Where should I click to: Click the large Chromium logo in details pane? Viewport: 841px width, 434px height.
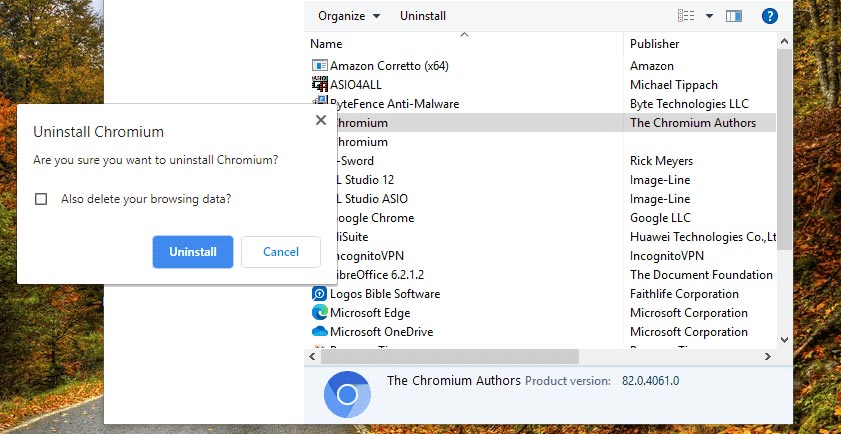(347, 395)
